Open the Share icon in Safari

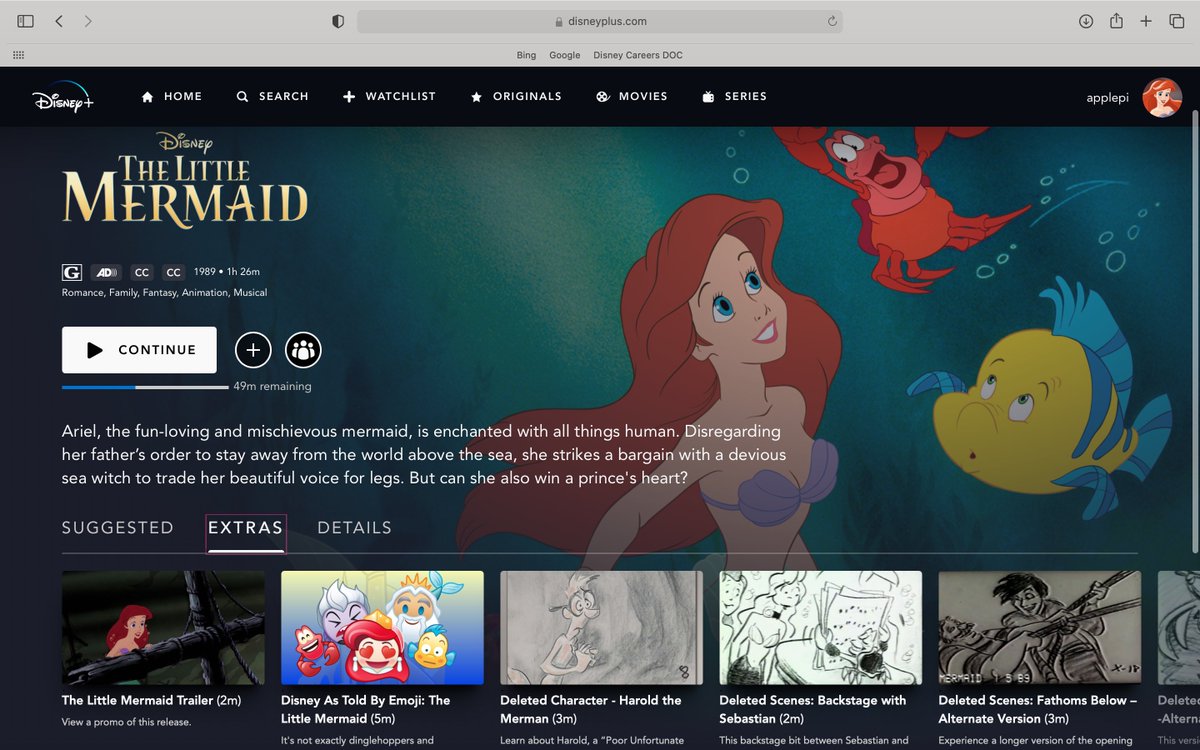(1116, 21)
